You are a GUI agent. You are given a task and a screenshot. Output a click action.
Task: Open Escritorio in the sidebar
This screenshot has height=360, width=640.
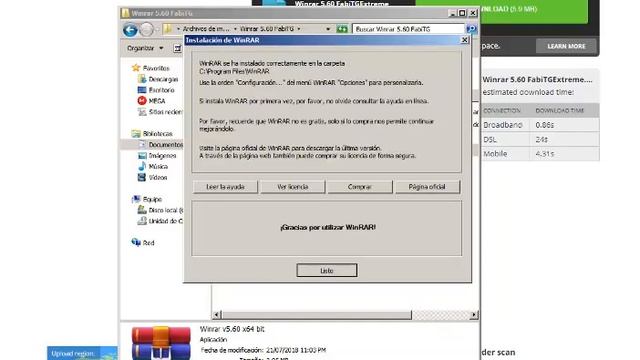tap(162, 90)
